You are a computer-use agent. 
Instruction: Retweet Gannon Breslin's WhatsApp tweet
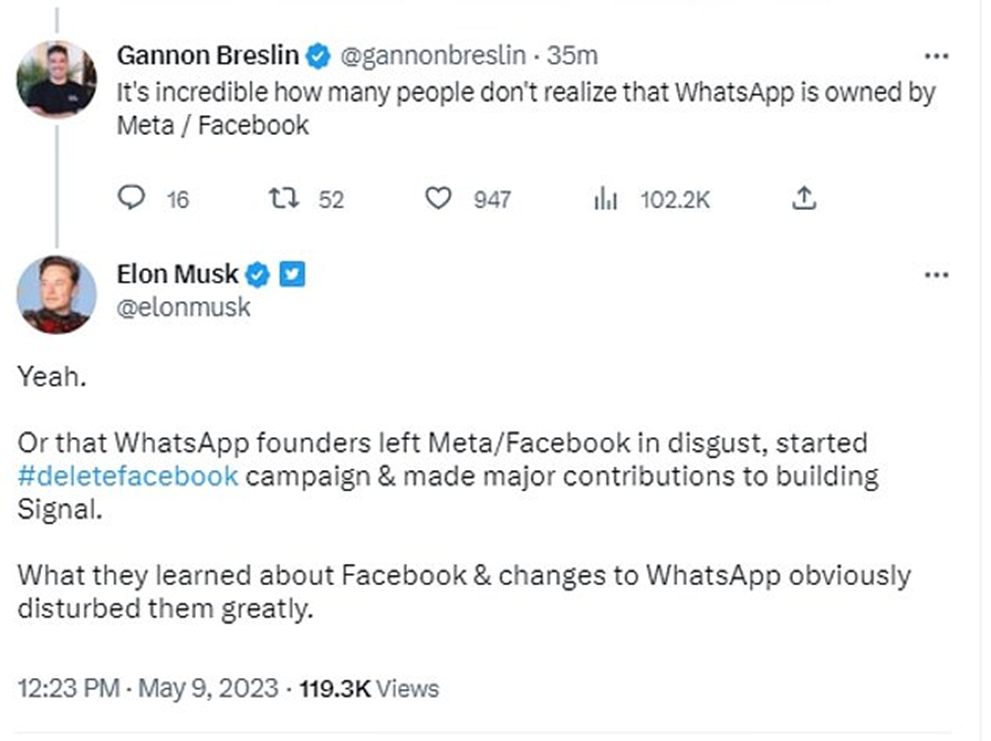pos(284,199)
